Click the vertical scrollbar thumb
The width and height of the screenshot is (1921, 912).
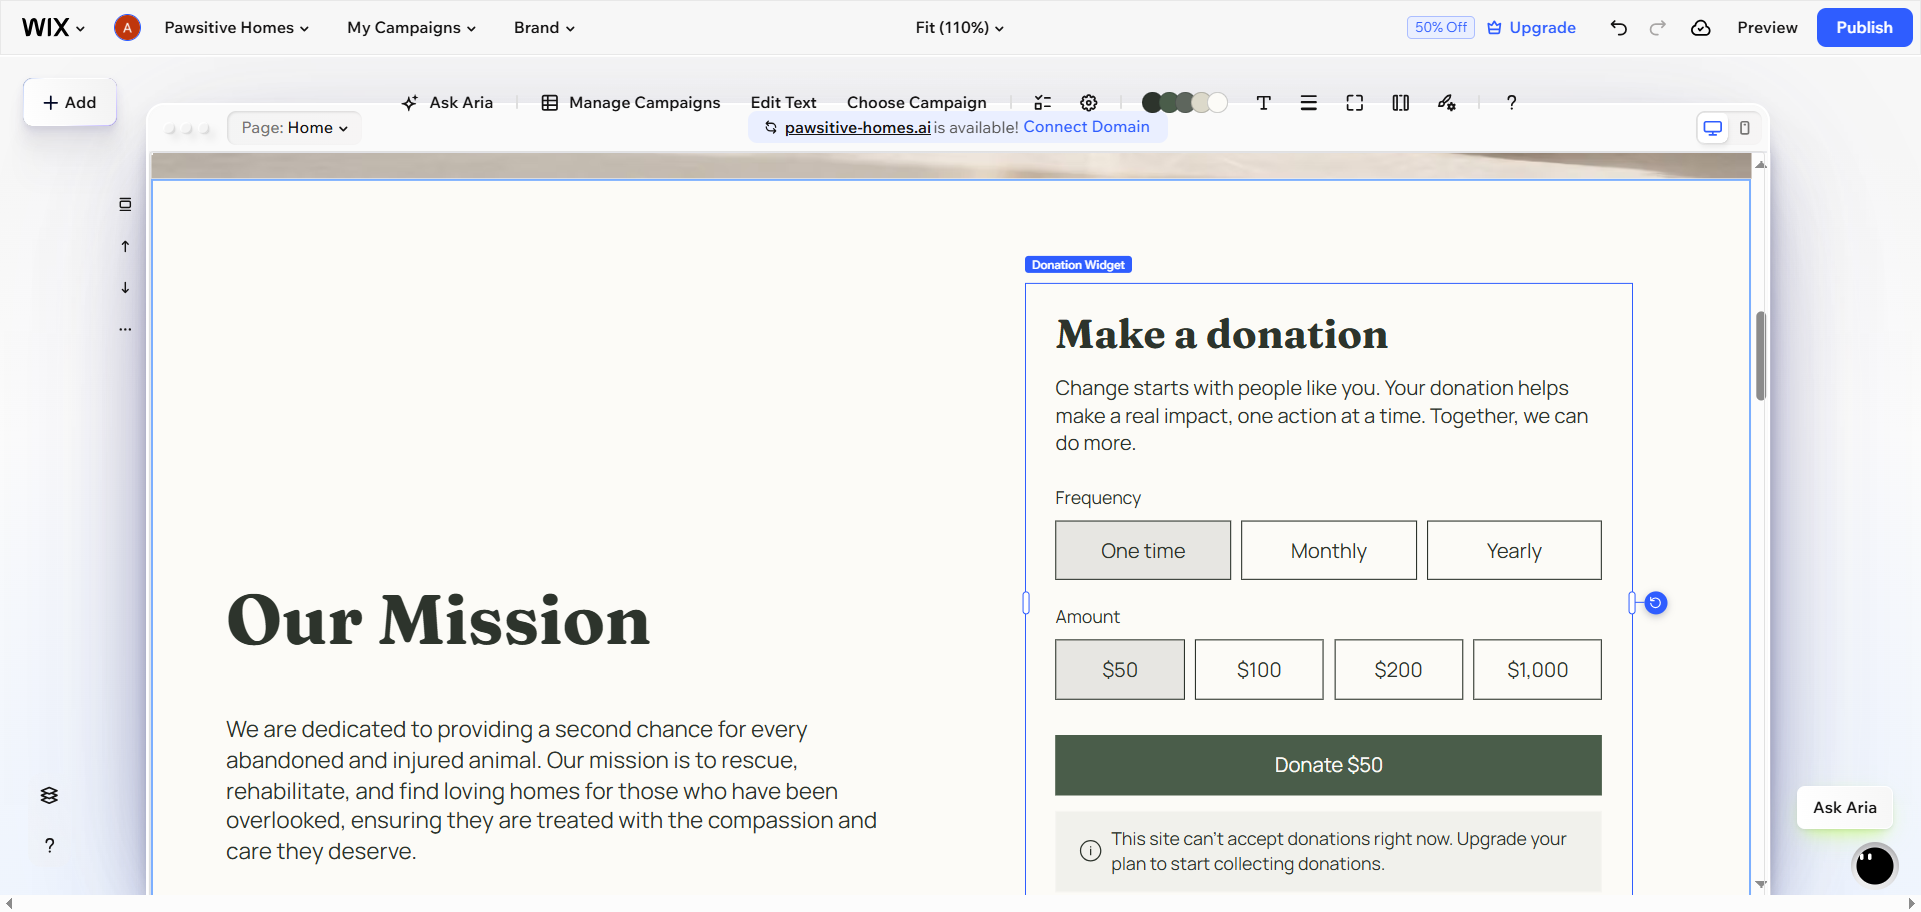pyautogui.click(x=1761, y=356)
